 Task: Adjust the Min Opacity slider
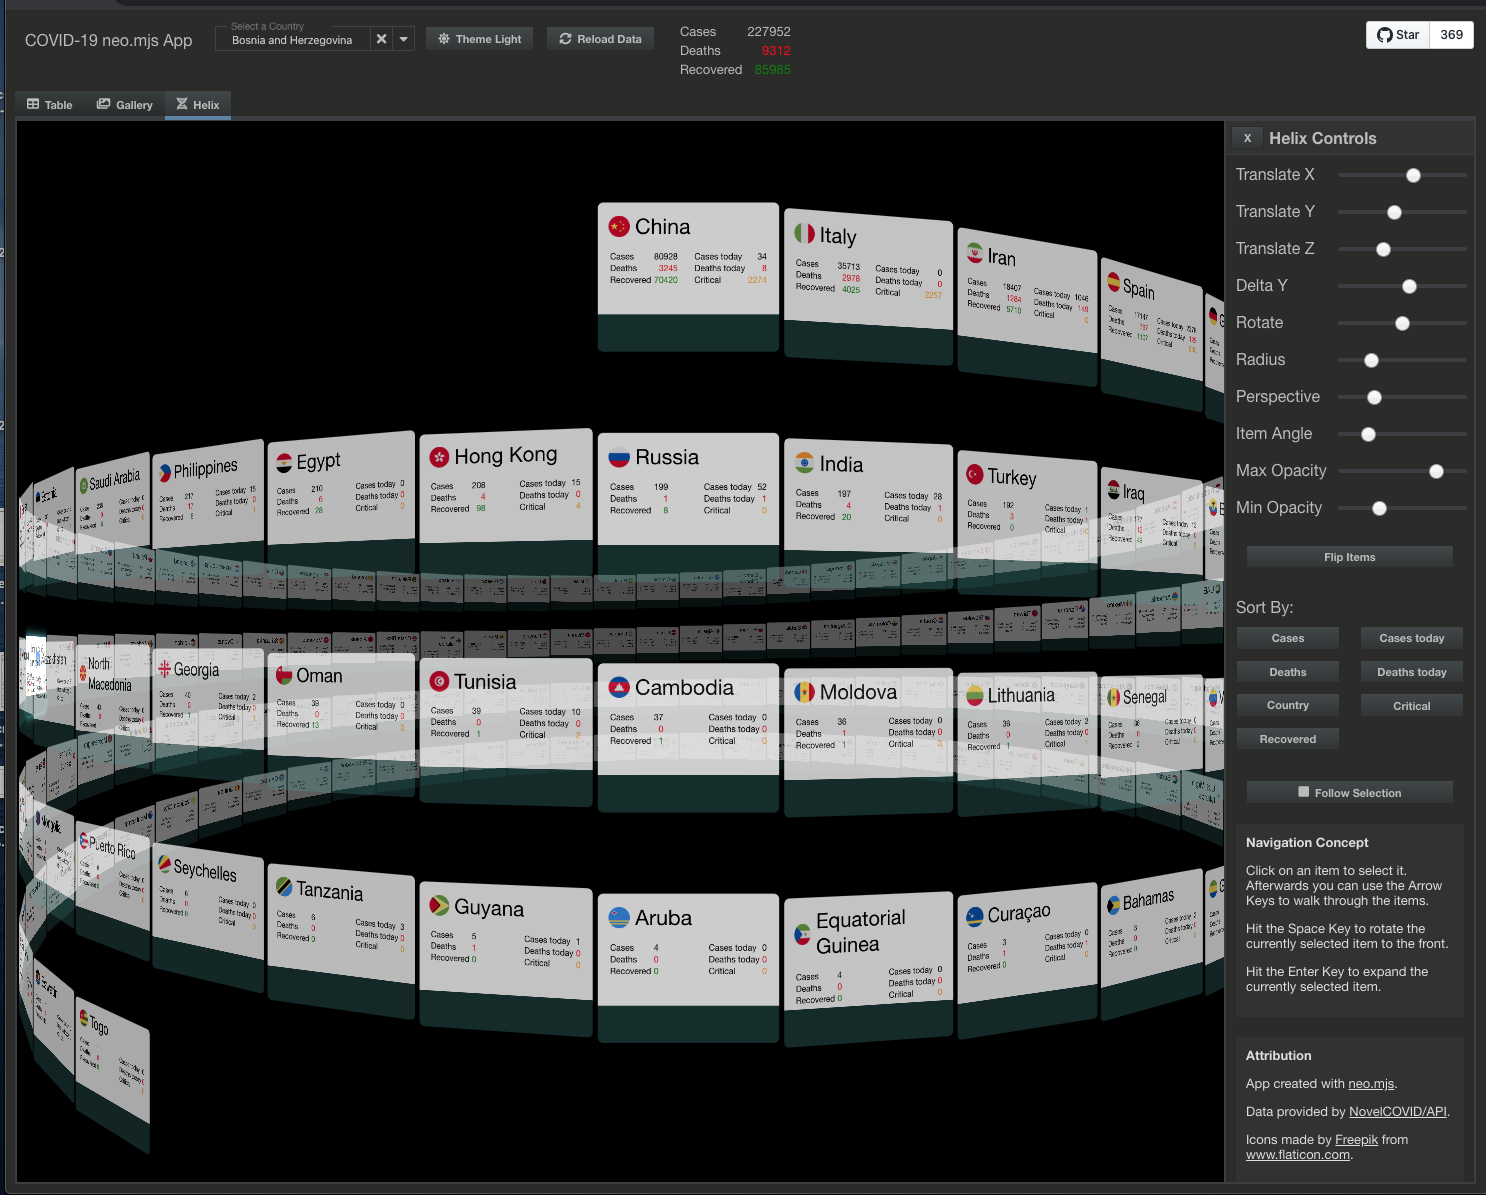point(1402,508)
